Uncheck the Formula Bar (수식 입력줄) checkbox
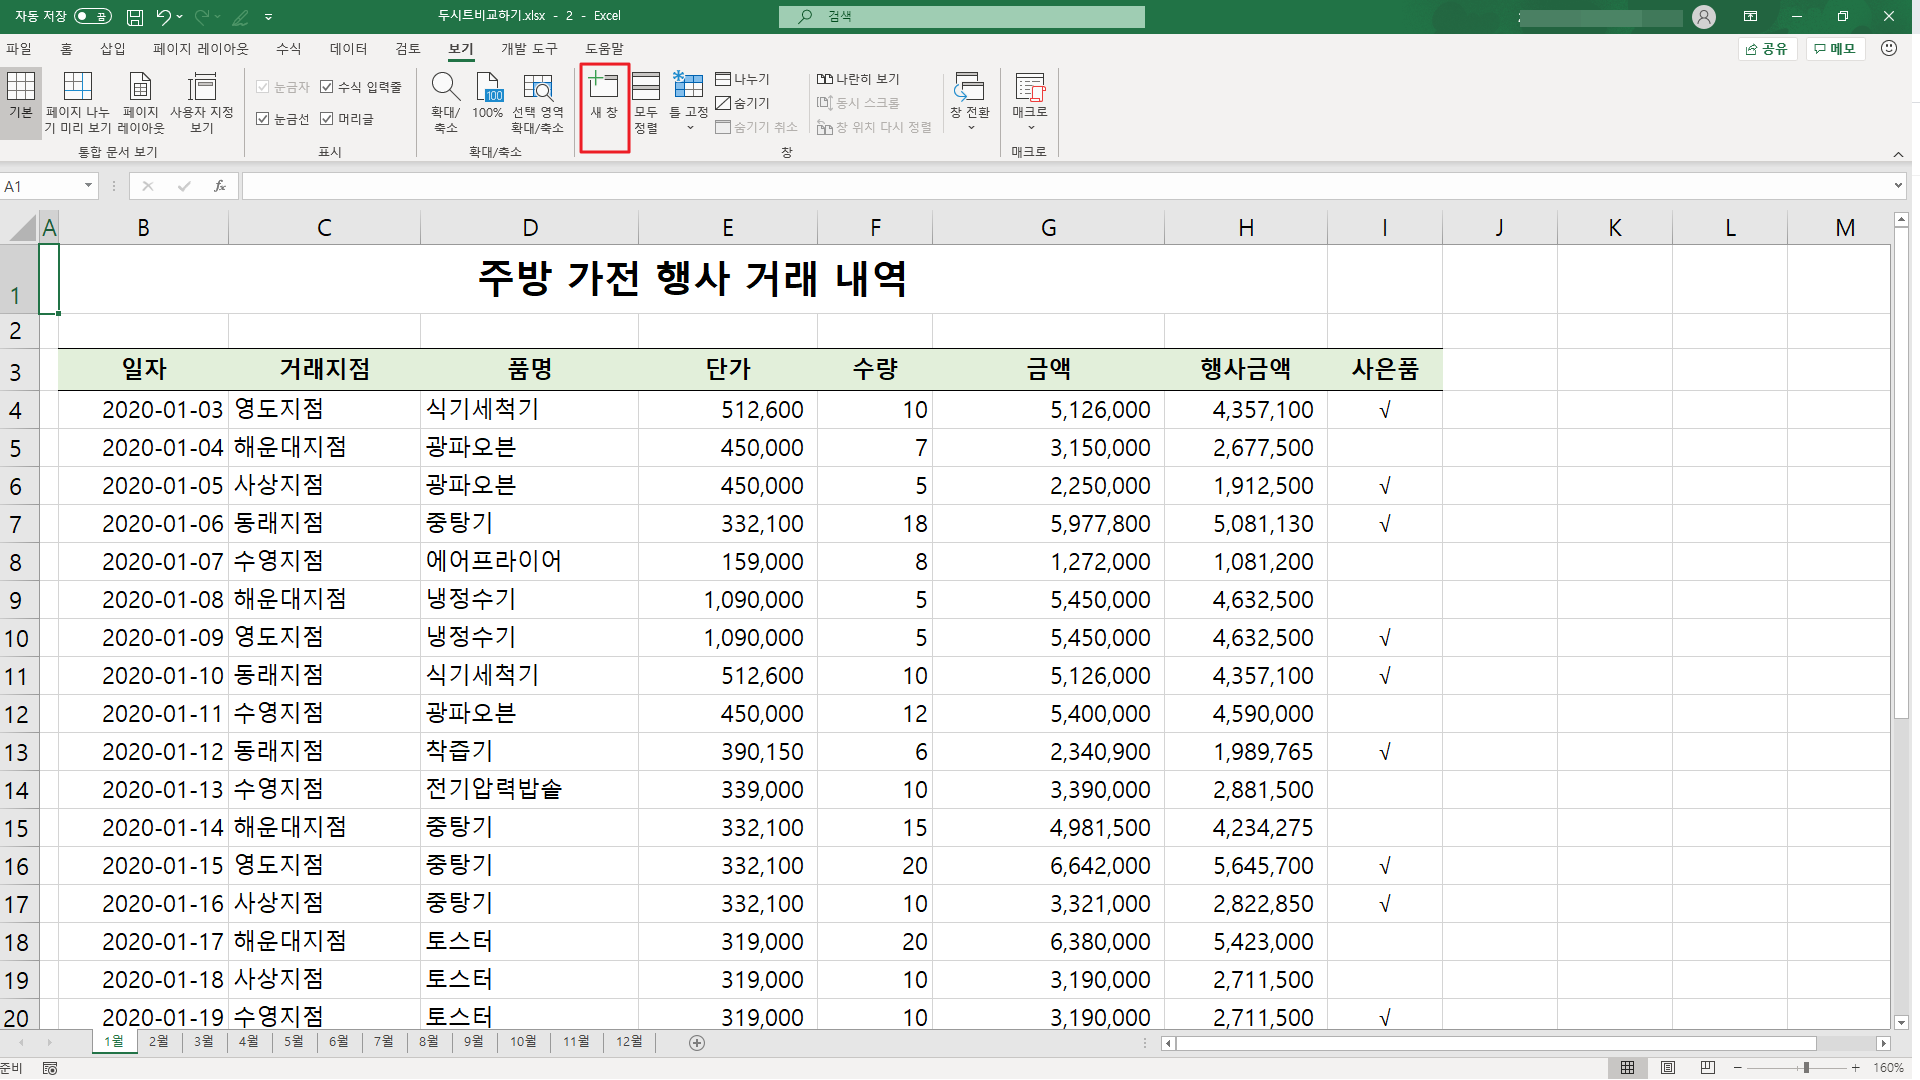The width and height of the screenshot is (1920, 1080). [x=327, y=87]
